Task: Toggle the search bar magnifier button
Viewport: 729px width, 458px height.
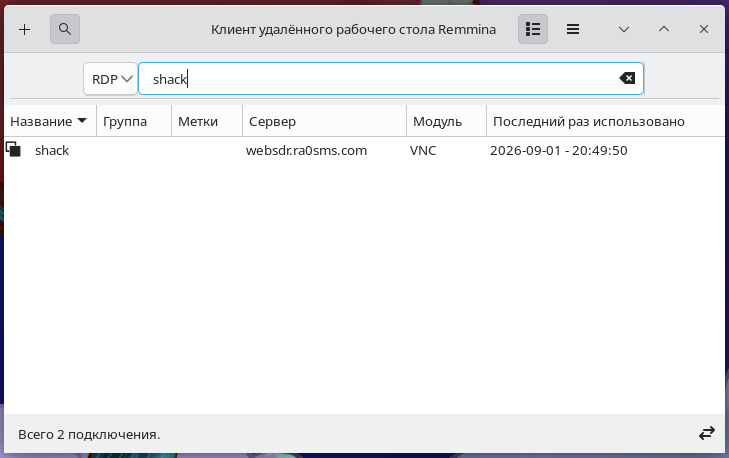Action: [65, 29]
